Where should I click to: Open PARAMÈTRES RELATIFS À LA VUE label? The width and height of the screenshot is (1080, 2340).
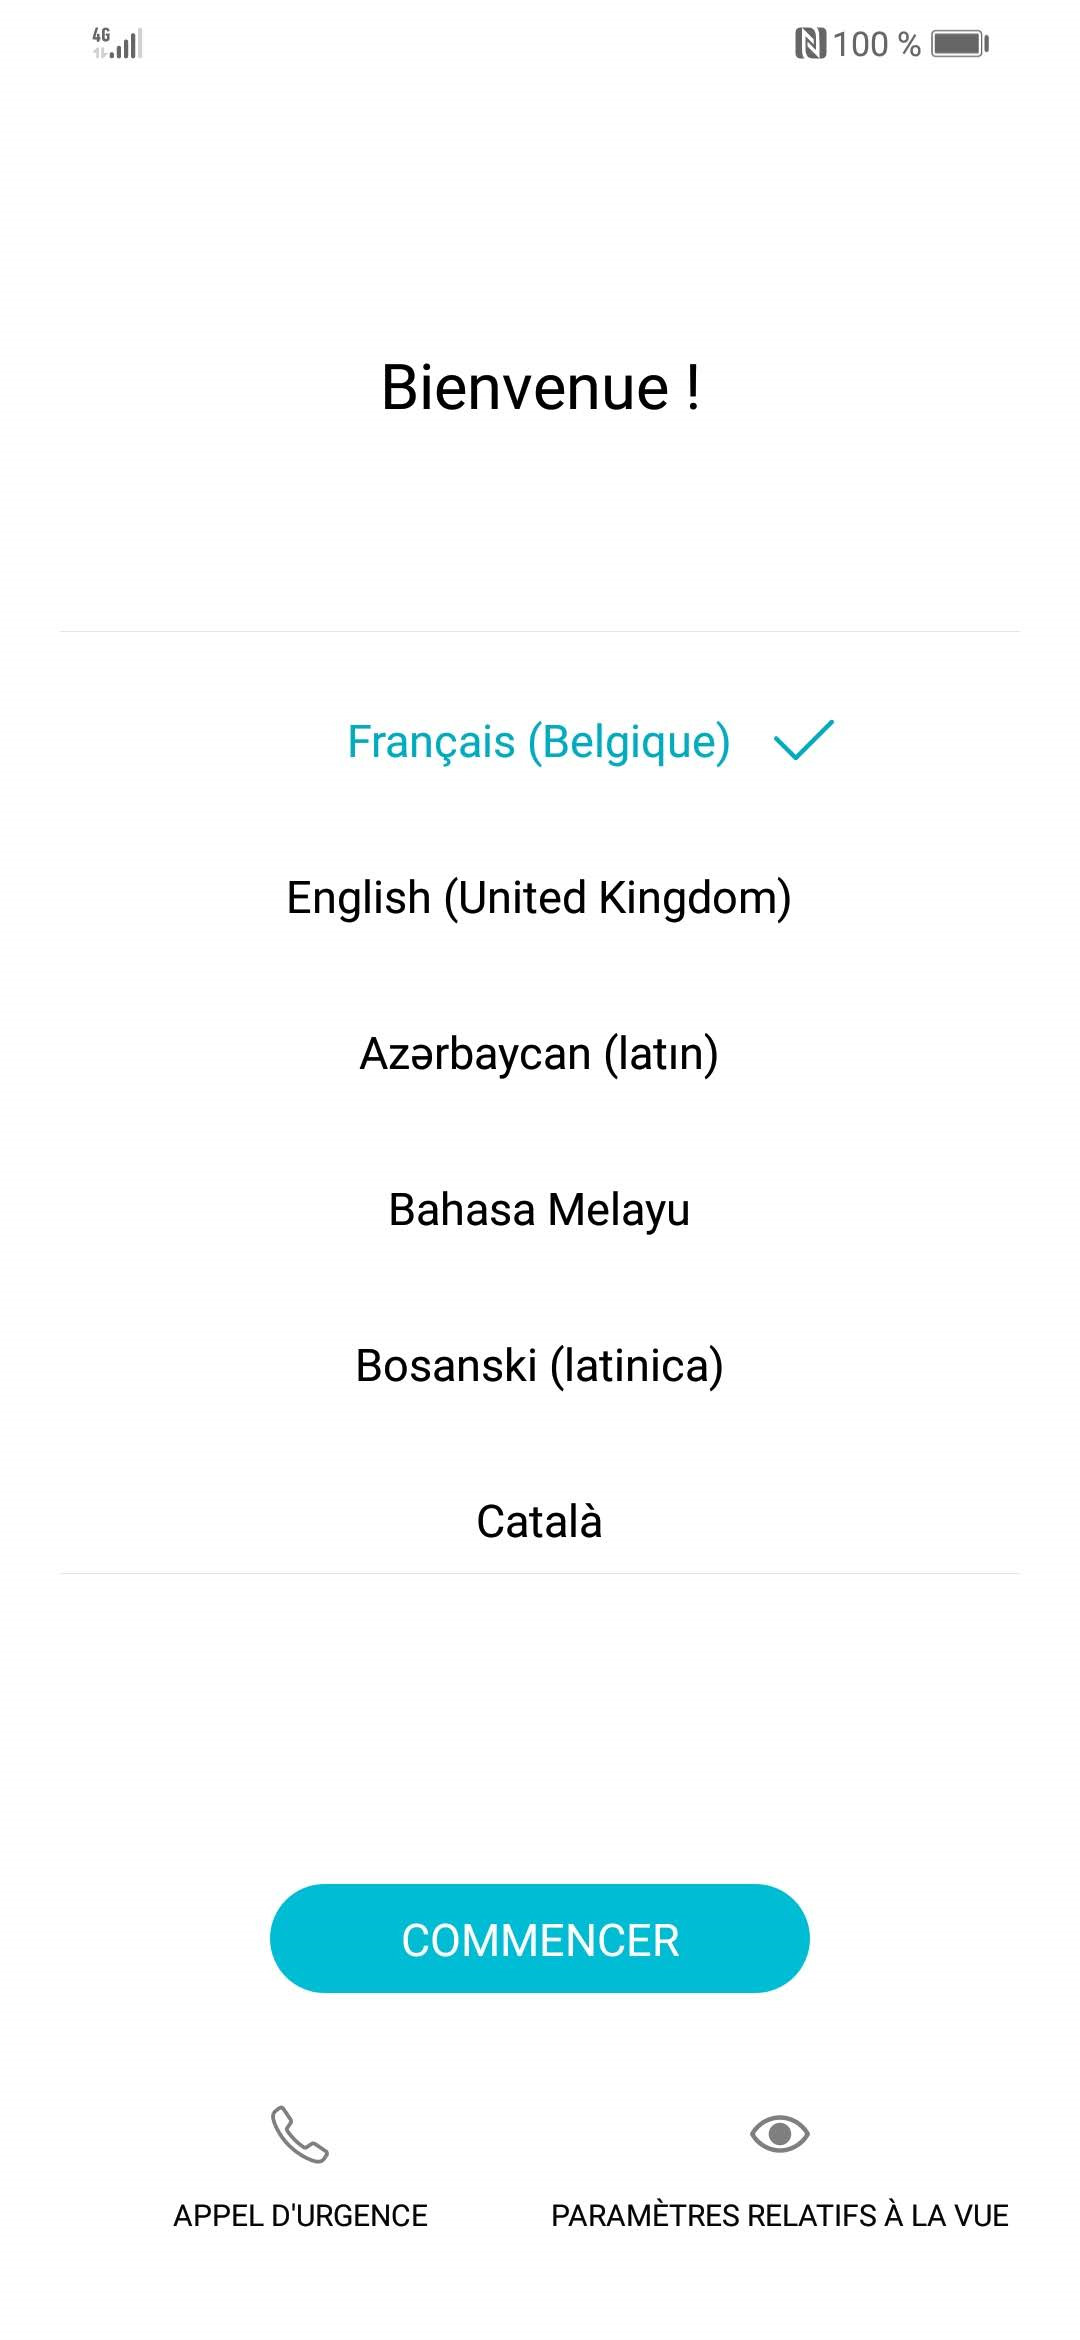(x=779, y=2216)
